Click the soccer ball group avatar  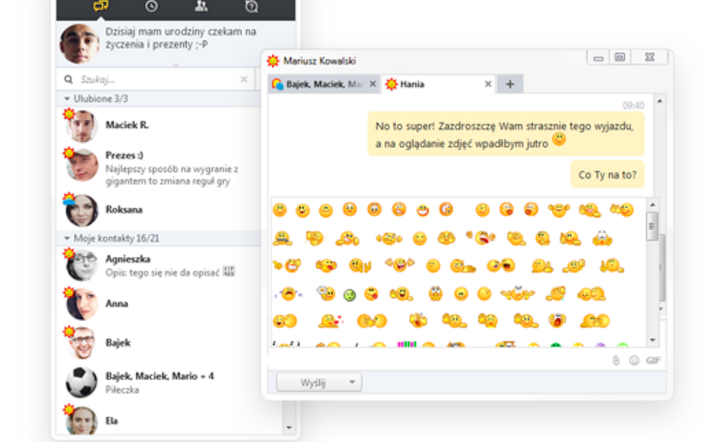point(81,382)
